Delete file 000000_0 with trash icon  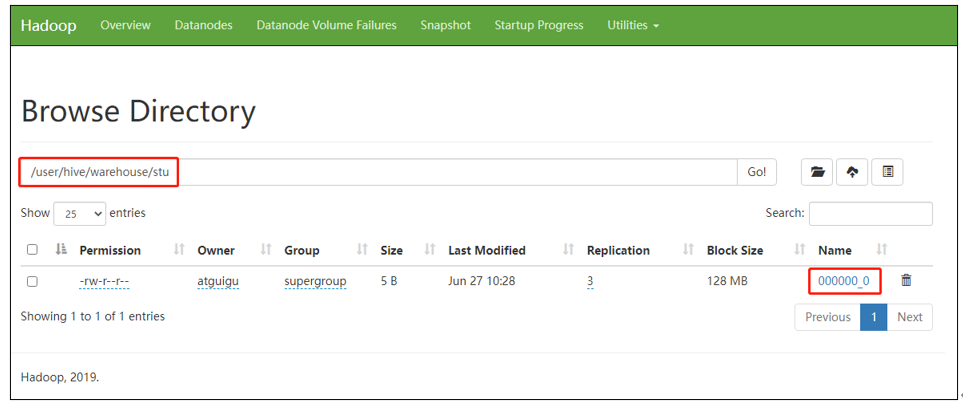point(906,281)
